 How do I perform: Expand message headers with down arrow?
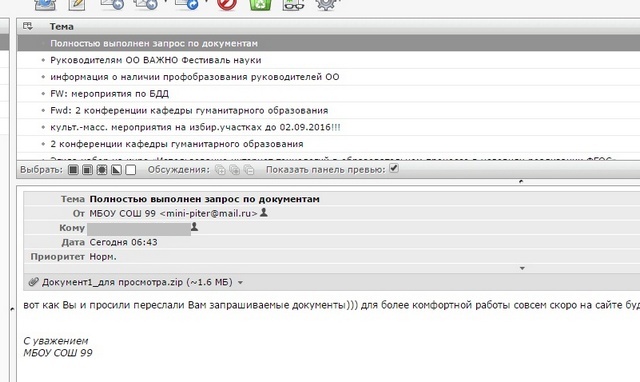coord(522,268)
